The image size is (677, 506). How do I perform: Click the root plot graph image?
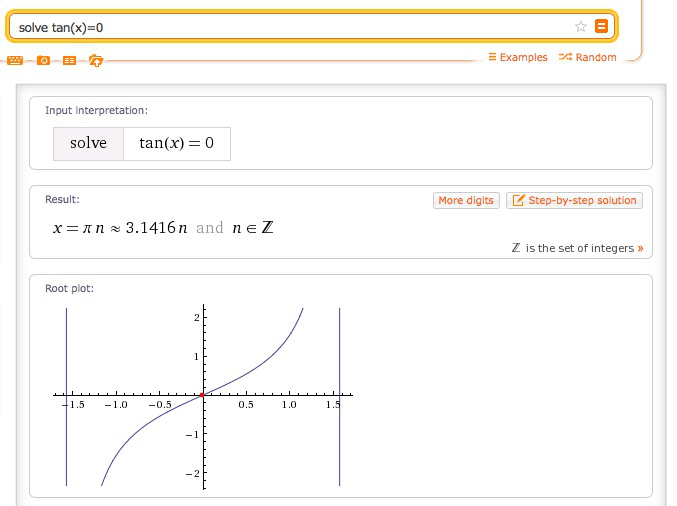click(203, 398)
